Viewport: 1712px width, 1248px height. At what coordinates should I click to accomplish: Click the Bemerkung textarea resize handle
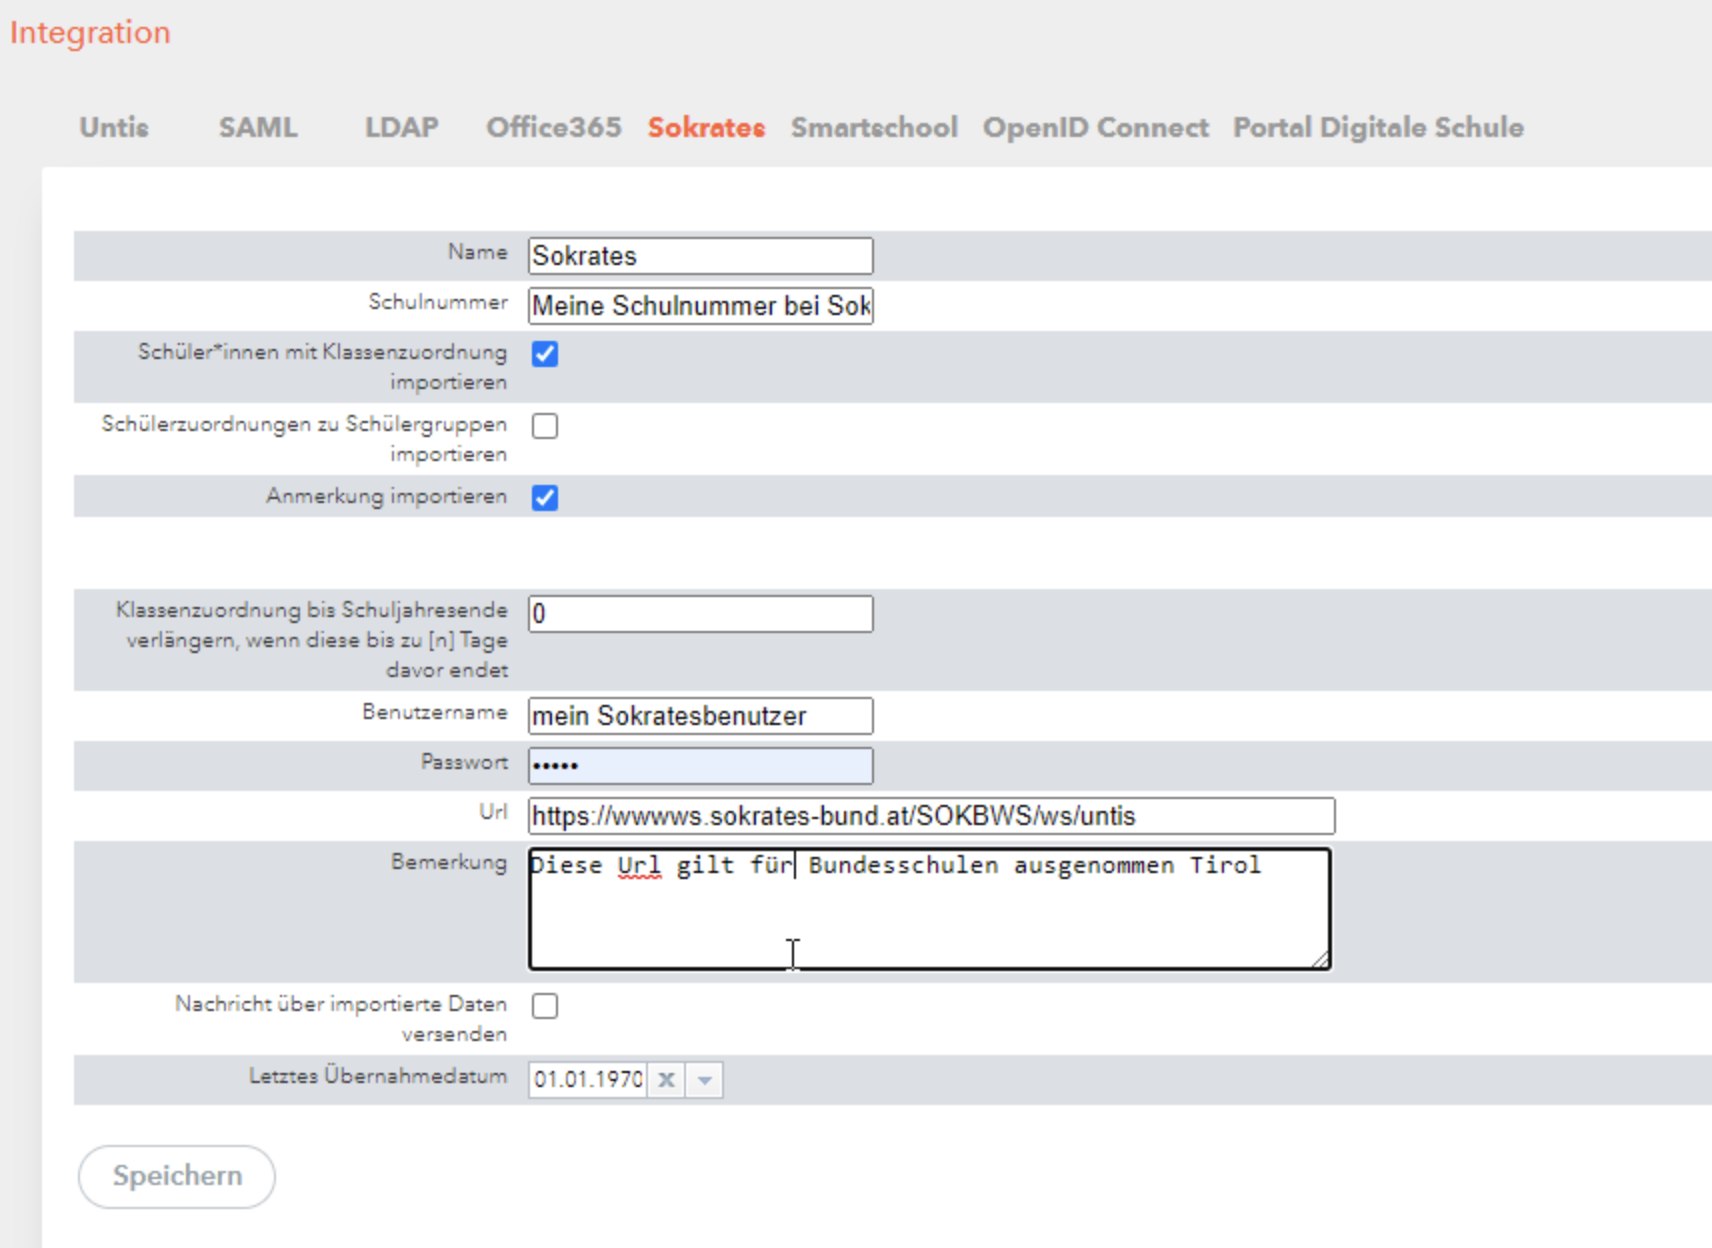tap(1320, 960)
